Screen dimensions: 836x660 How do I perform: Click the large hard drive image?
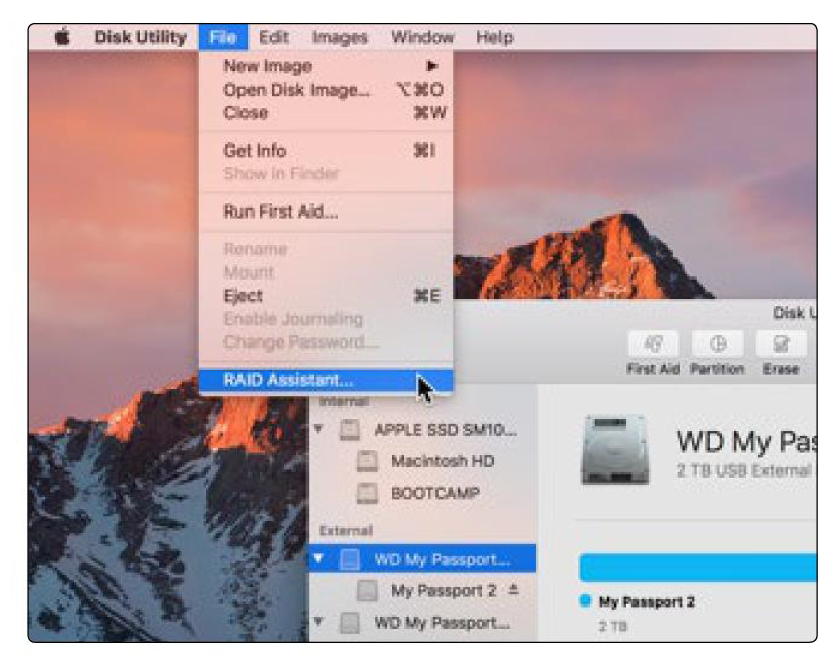616,450
